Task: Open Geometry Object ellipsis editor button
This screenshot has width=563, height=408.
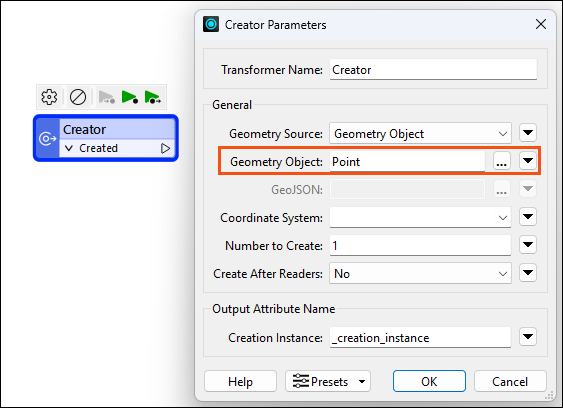Action: coord(501,161)
